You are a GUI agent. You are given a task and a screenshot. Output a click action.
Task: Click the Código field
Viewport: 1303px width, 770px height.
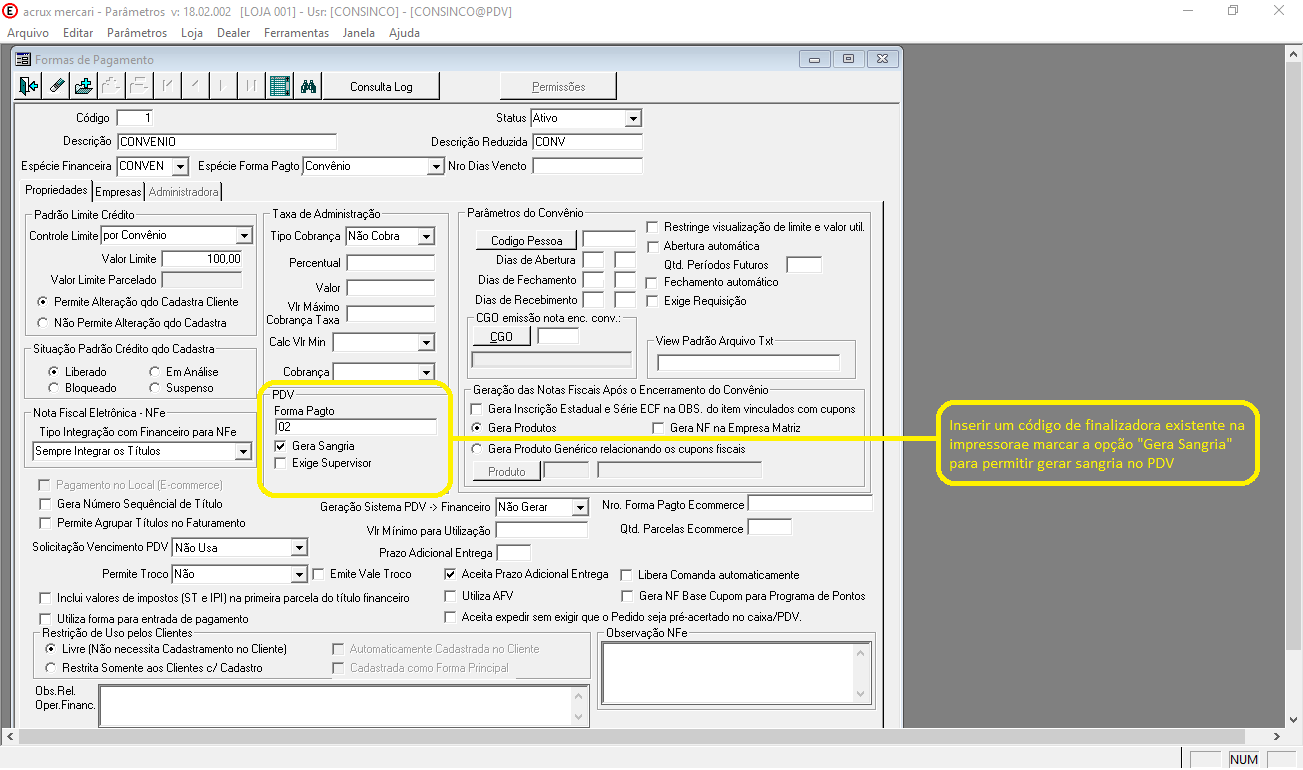137,119
